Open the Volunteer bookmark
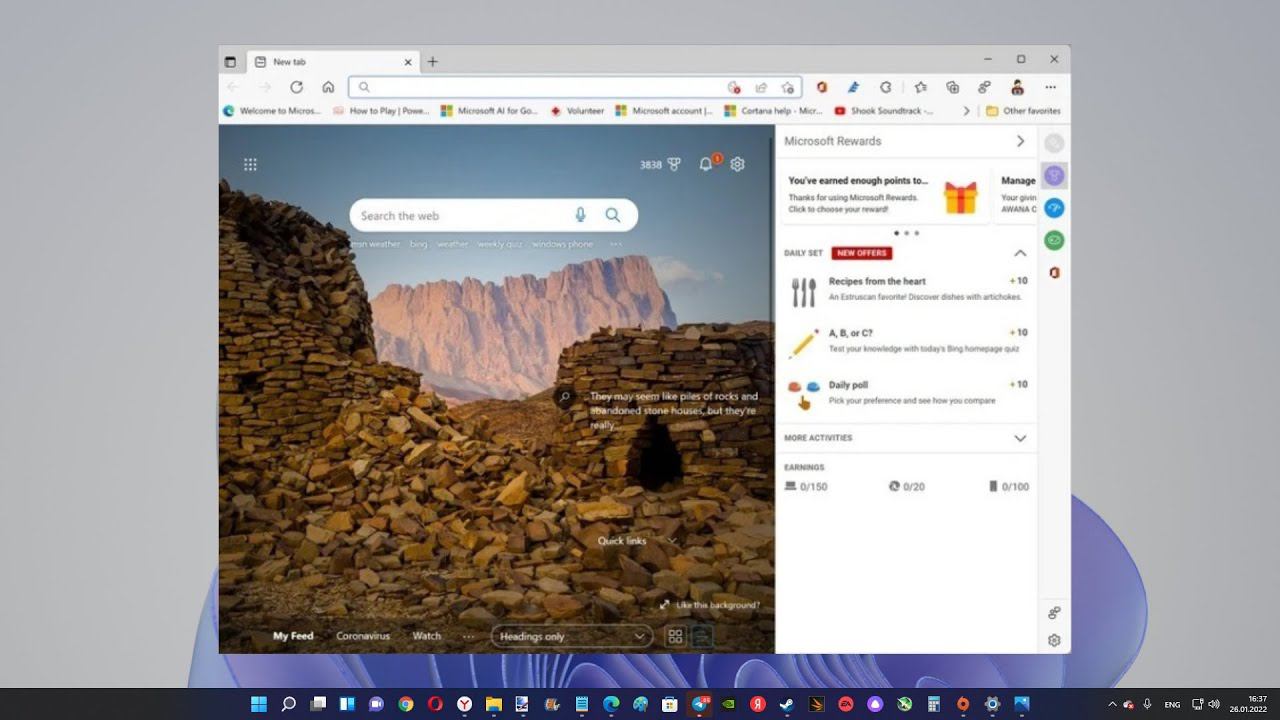1280x720 pixels. pyautogui.click(x=577, y=111)
